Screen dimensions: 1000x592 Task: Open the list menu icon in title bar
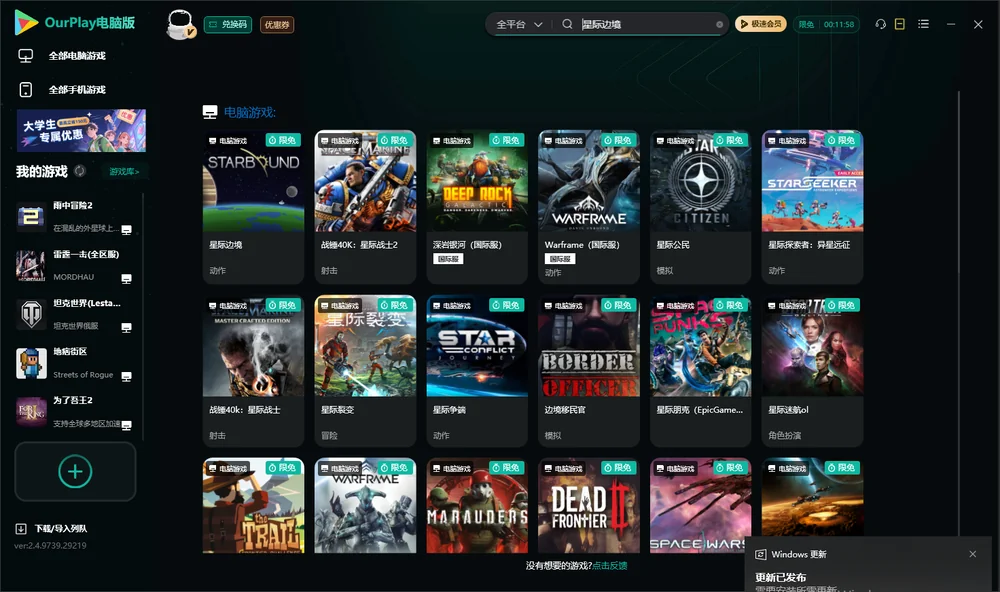click(923, 24)
